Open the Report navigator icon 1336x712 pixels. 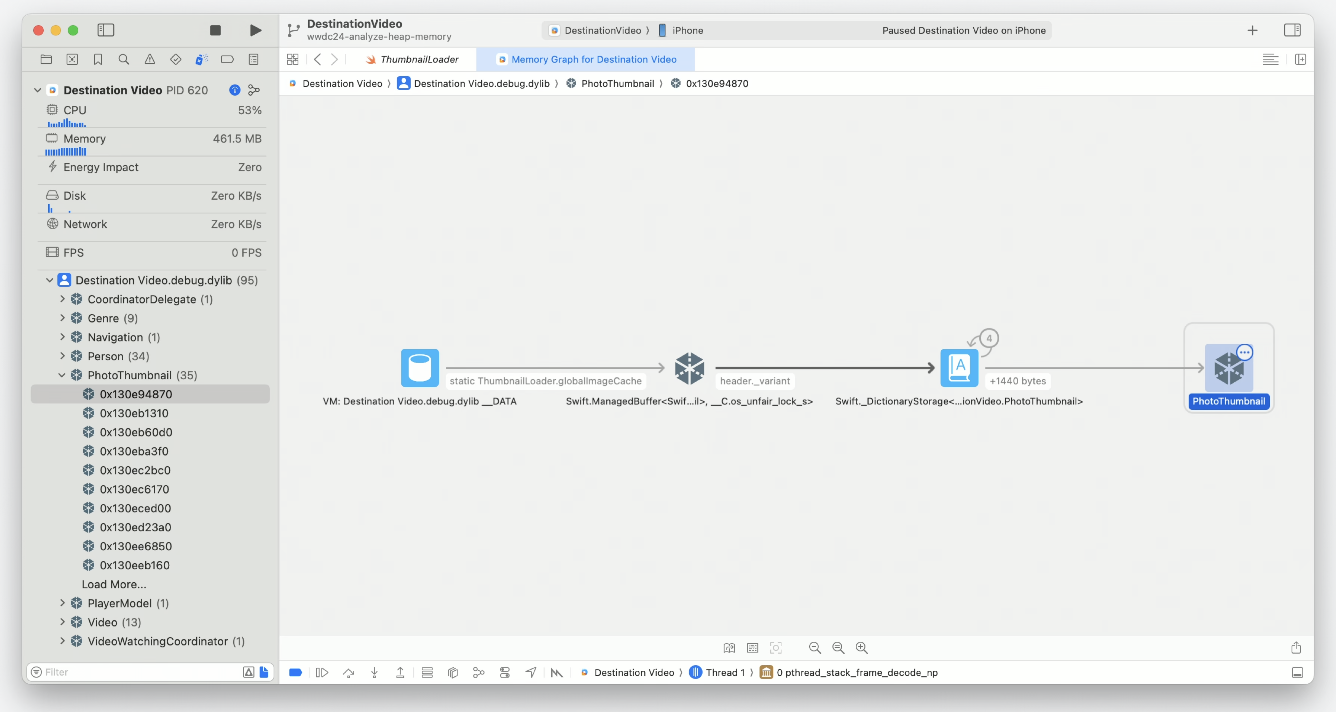(253, 59)
